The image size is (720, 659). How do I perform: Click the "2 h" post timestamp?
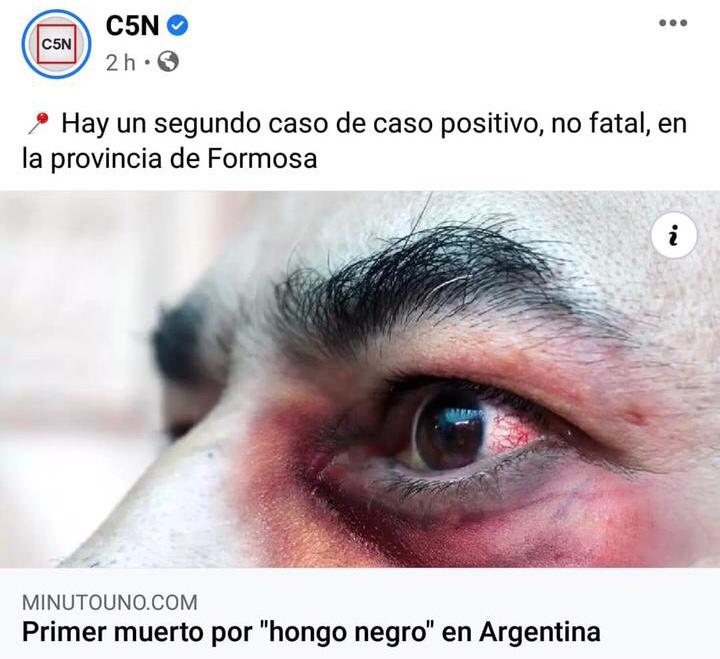121,62
